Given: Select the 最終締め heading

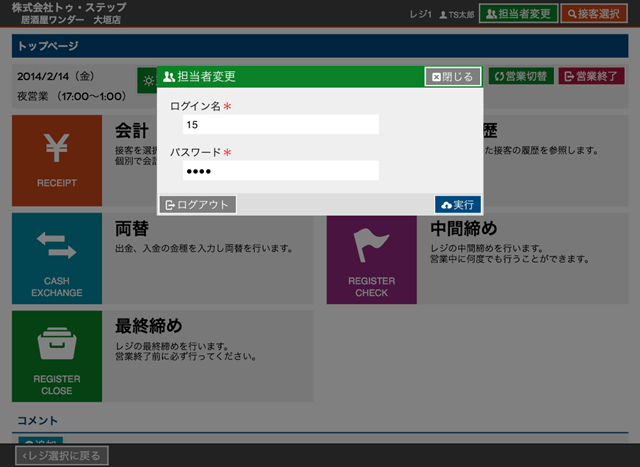Looking at the screenshot, I should [x=148, y=326].
